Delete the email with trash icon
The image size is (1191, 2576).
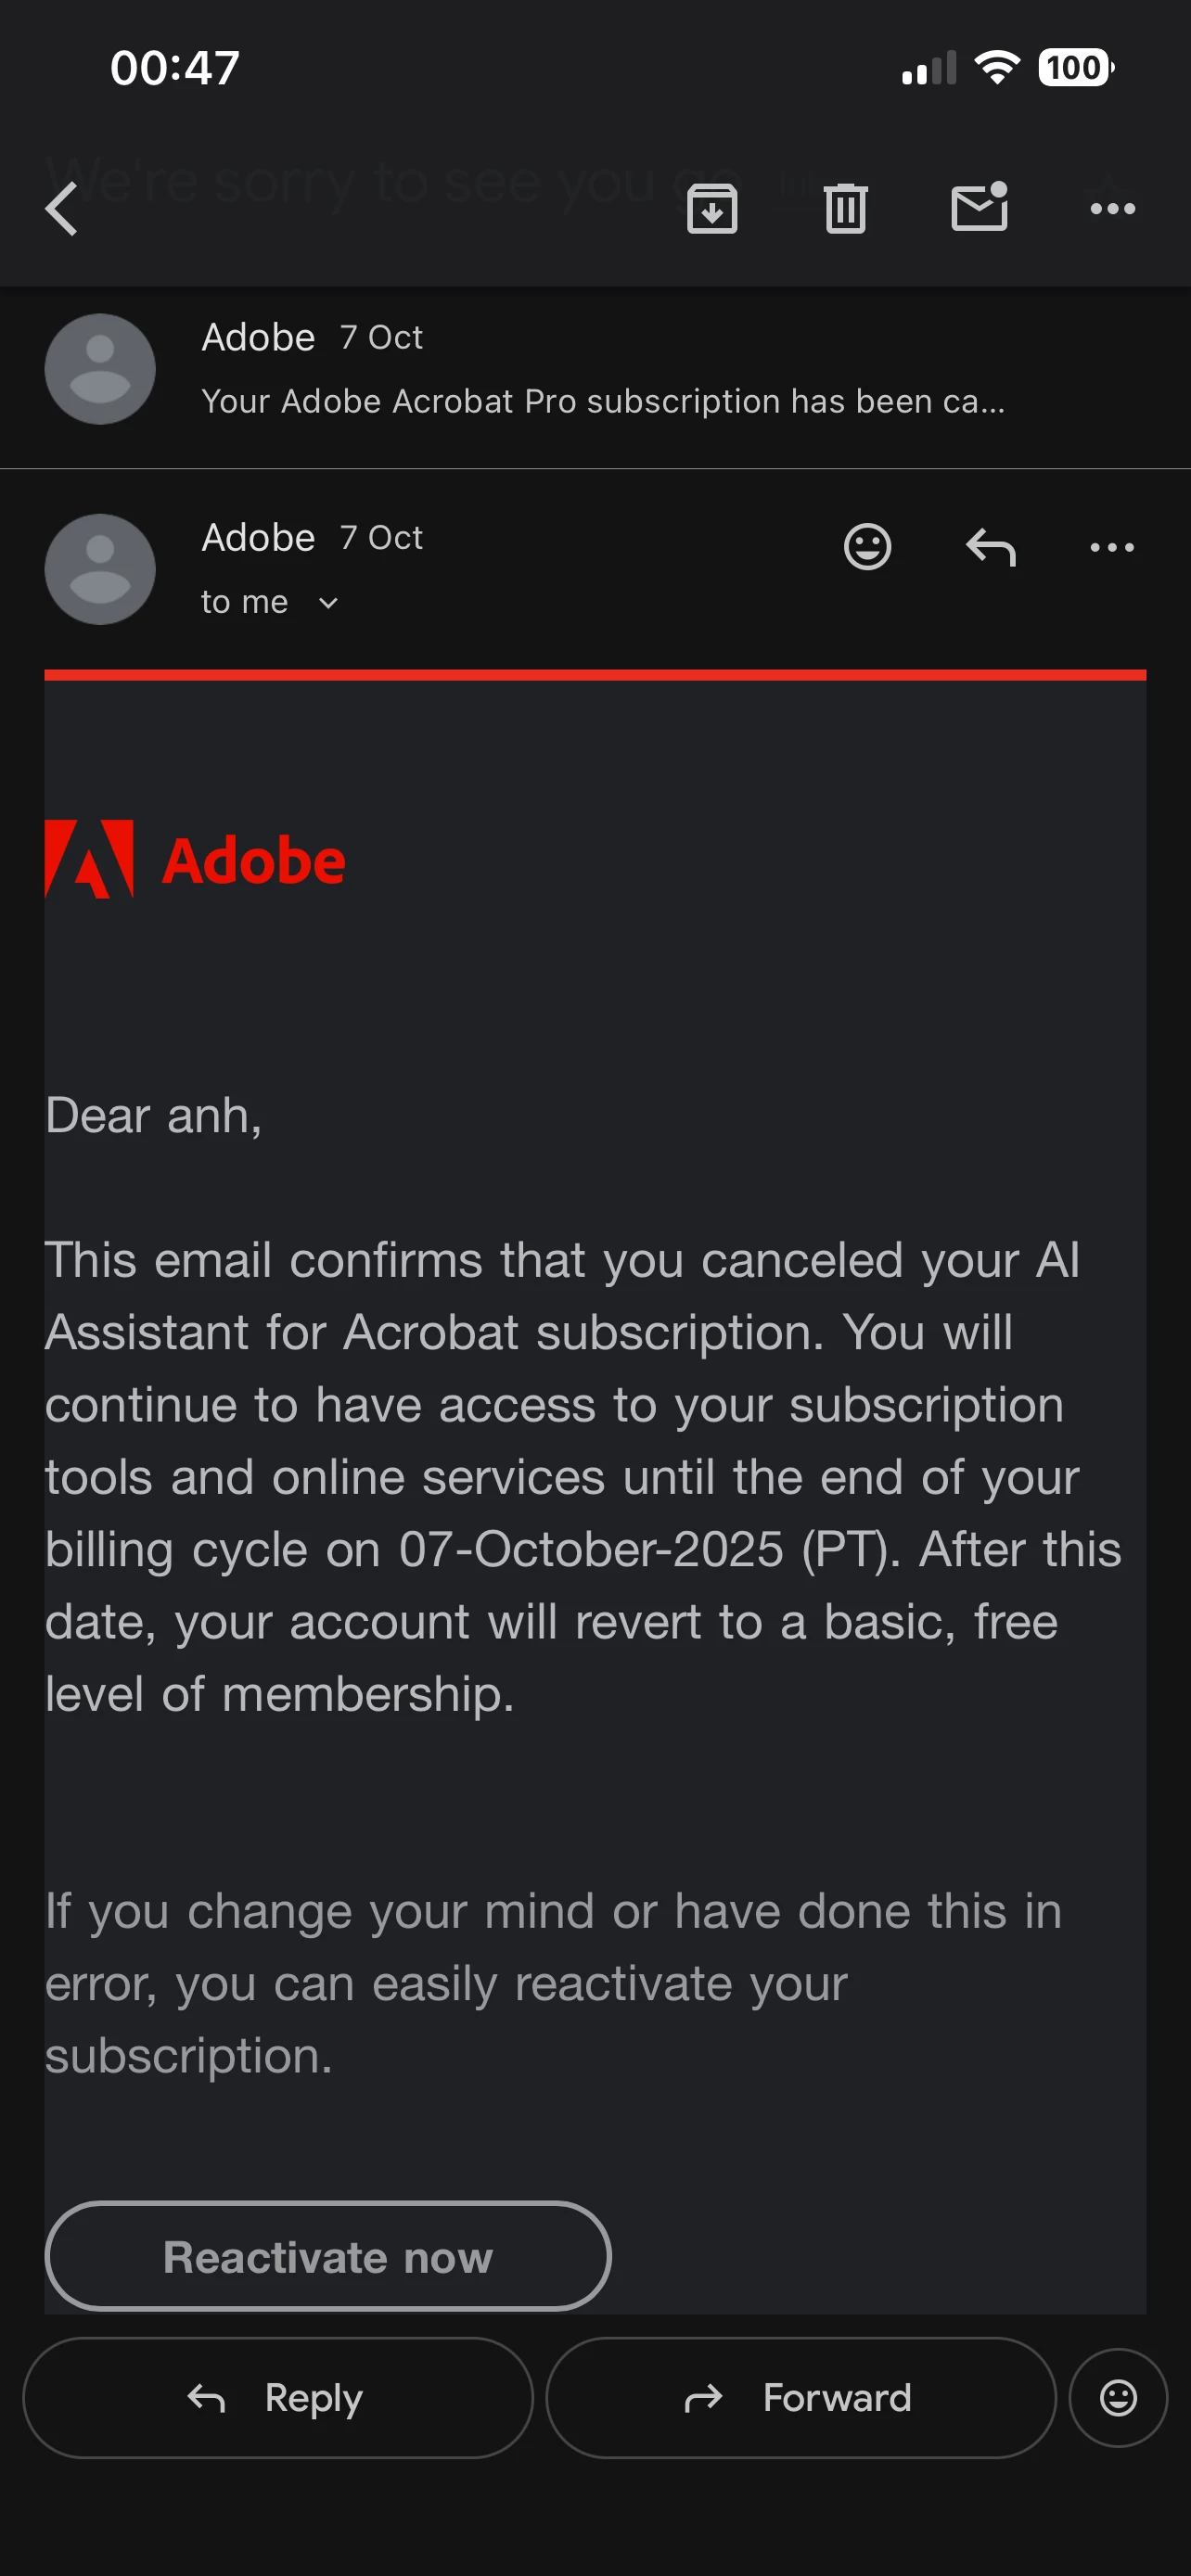(845, 209)
